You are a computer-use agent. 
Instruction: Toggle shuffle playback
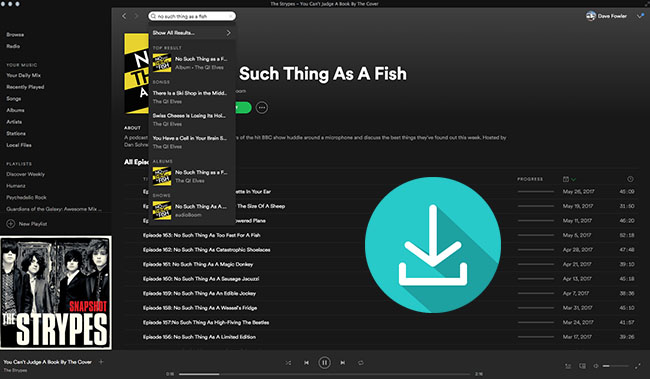coord(288,363)
